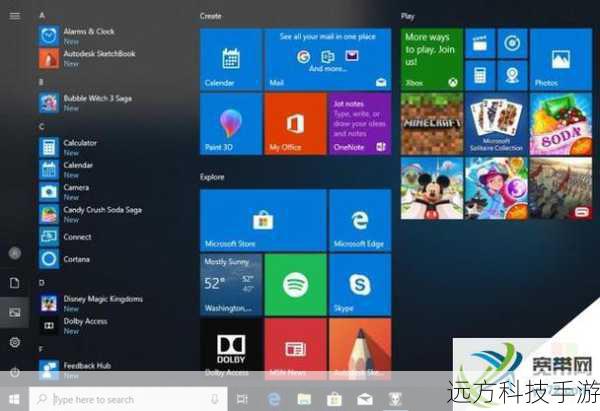Viewport: 600px width, 411px height.
Task: Open the My Office tile
Action: click(x=295, y=124)
